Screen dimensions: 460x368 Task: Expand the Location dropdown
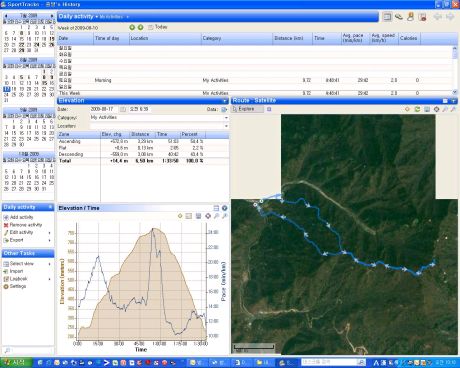click(x=226, y=126)
